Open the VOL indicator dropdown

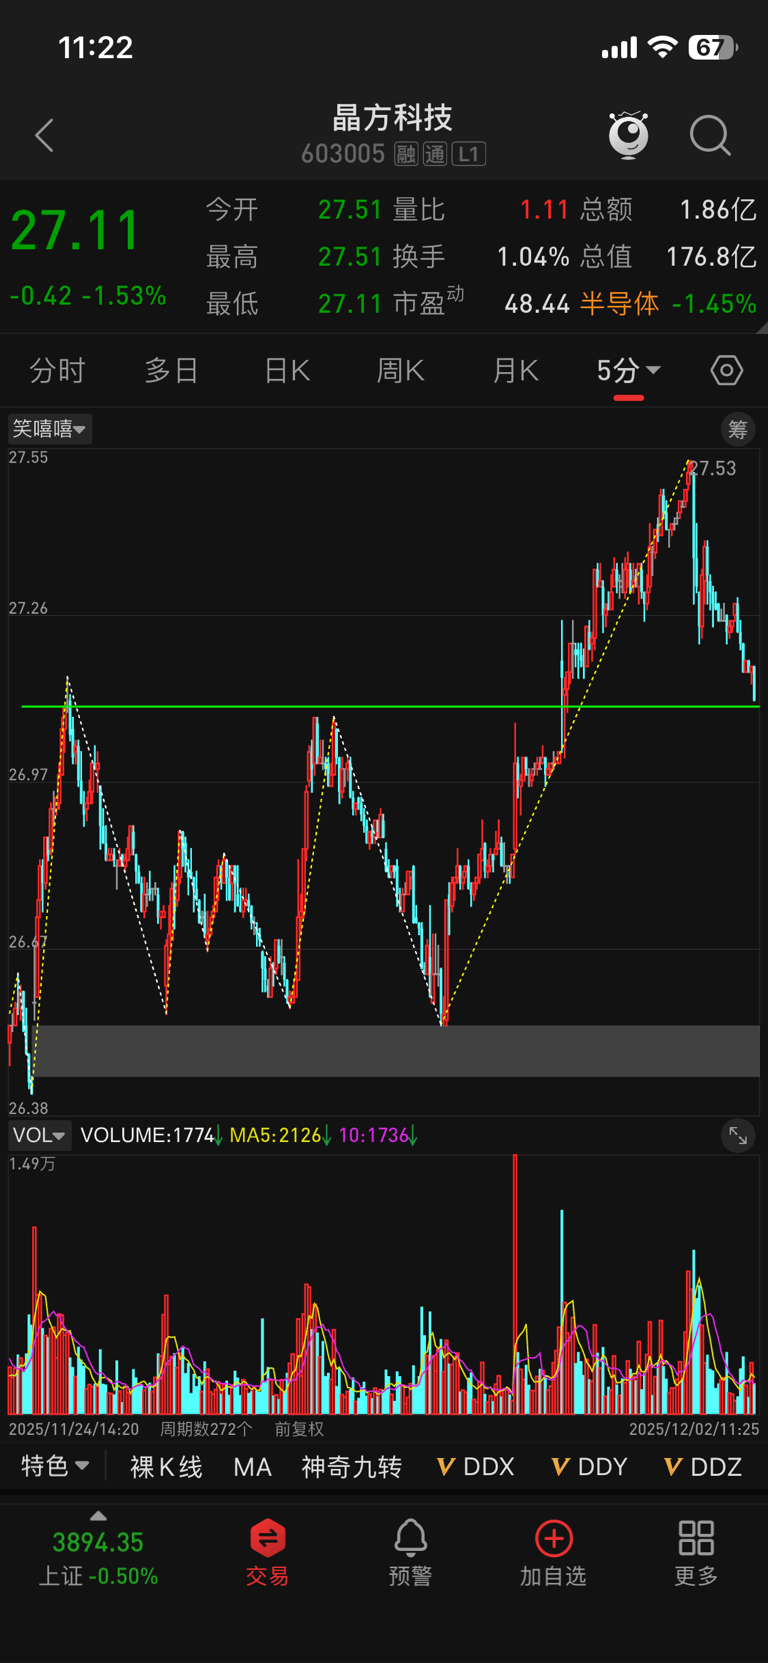point(39,1135)
